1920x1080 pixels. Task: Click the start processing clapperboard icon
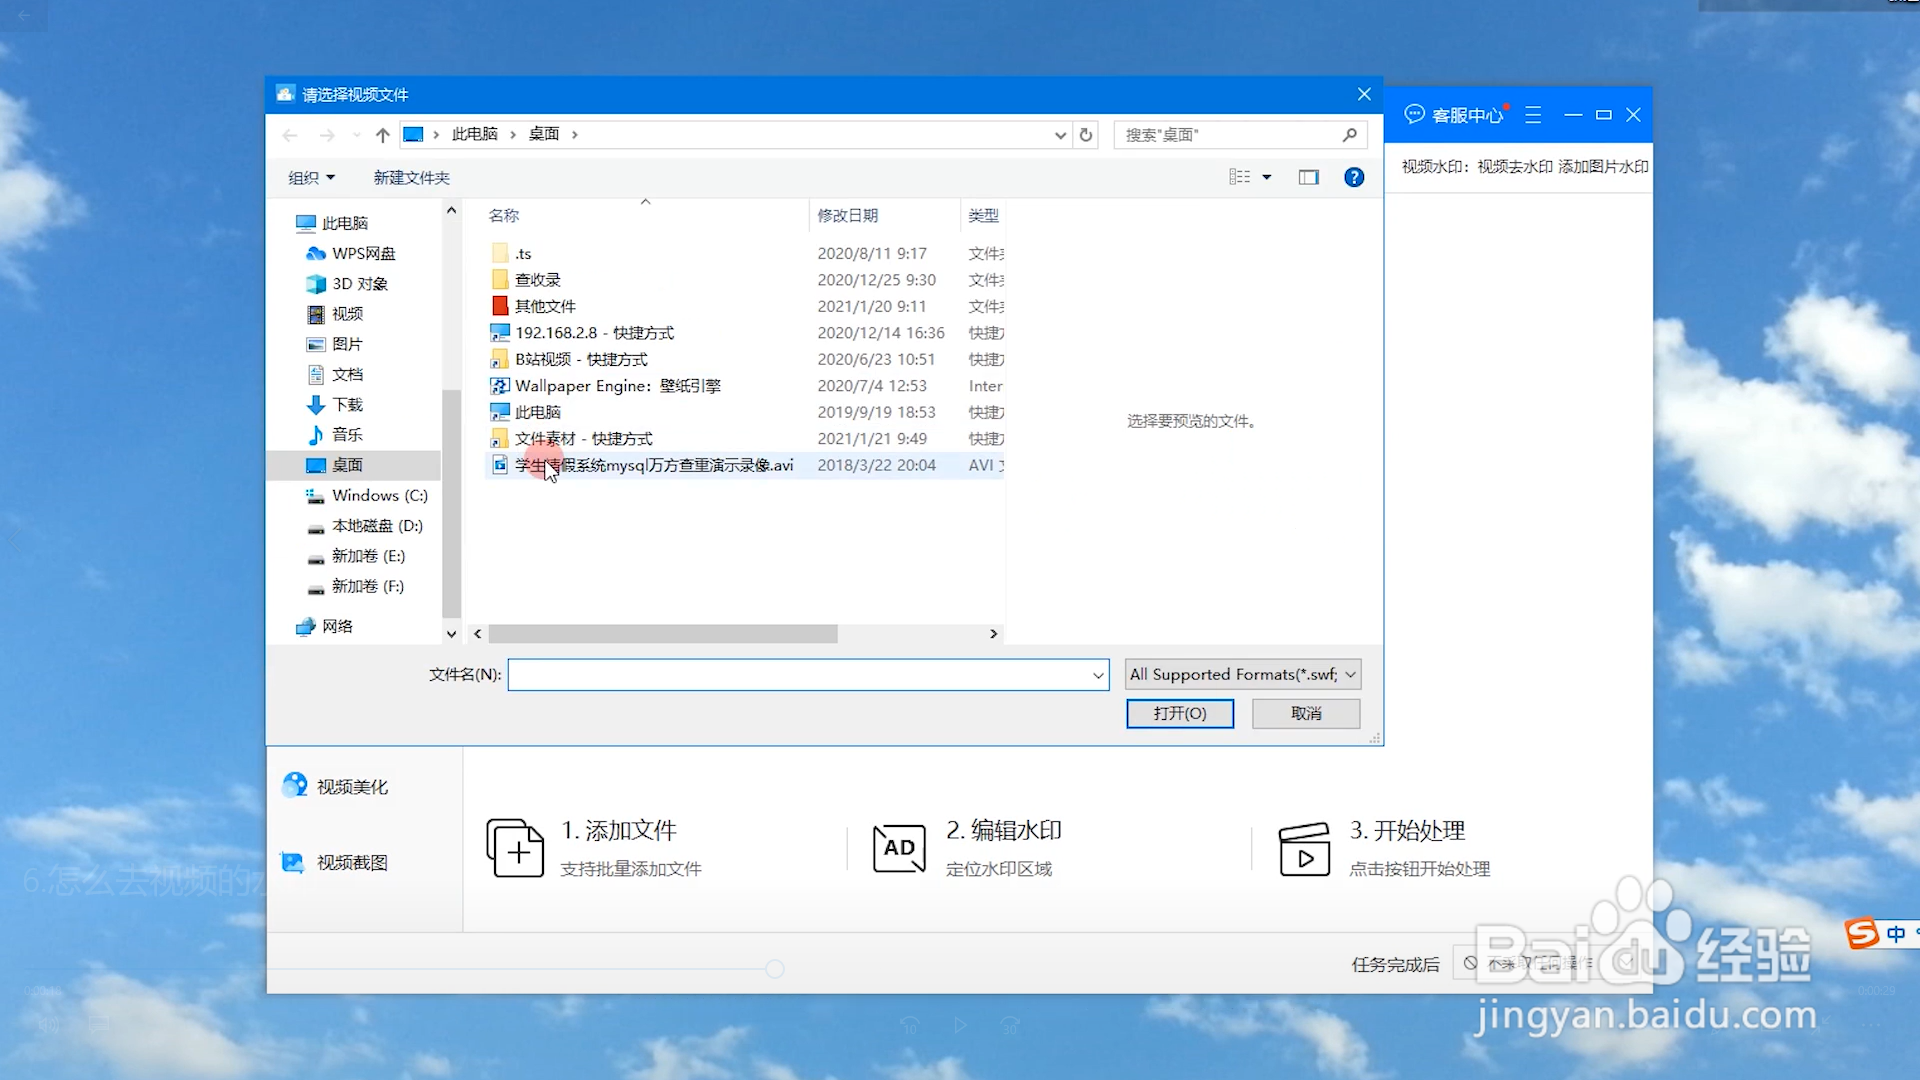coord(1304,849)
